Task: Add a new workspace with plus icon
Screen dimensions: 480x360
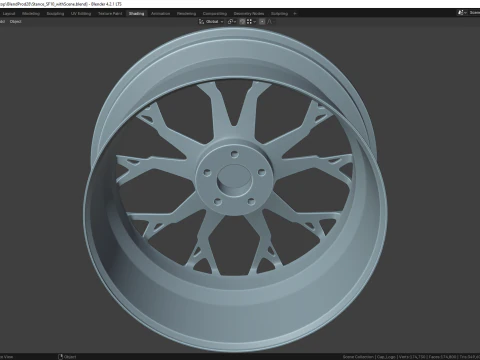Action: click(295, 14)
